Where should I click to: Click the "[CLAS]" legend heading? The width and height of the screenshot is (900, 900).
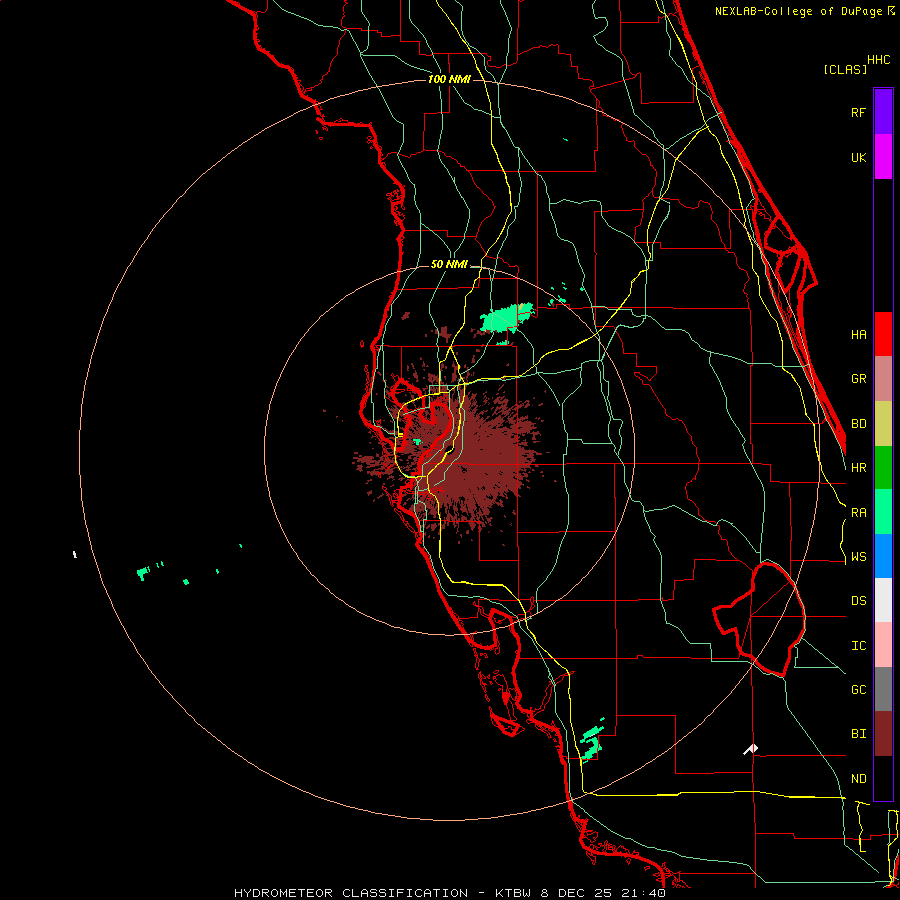(845, 69)
